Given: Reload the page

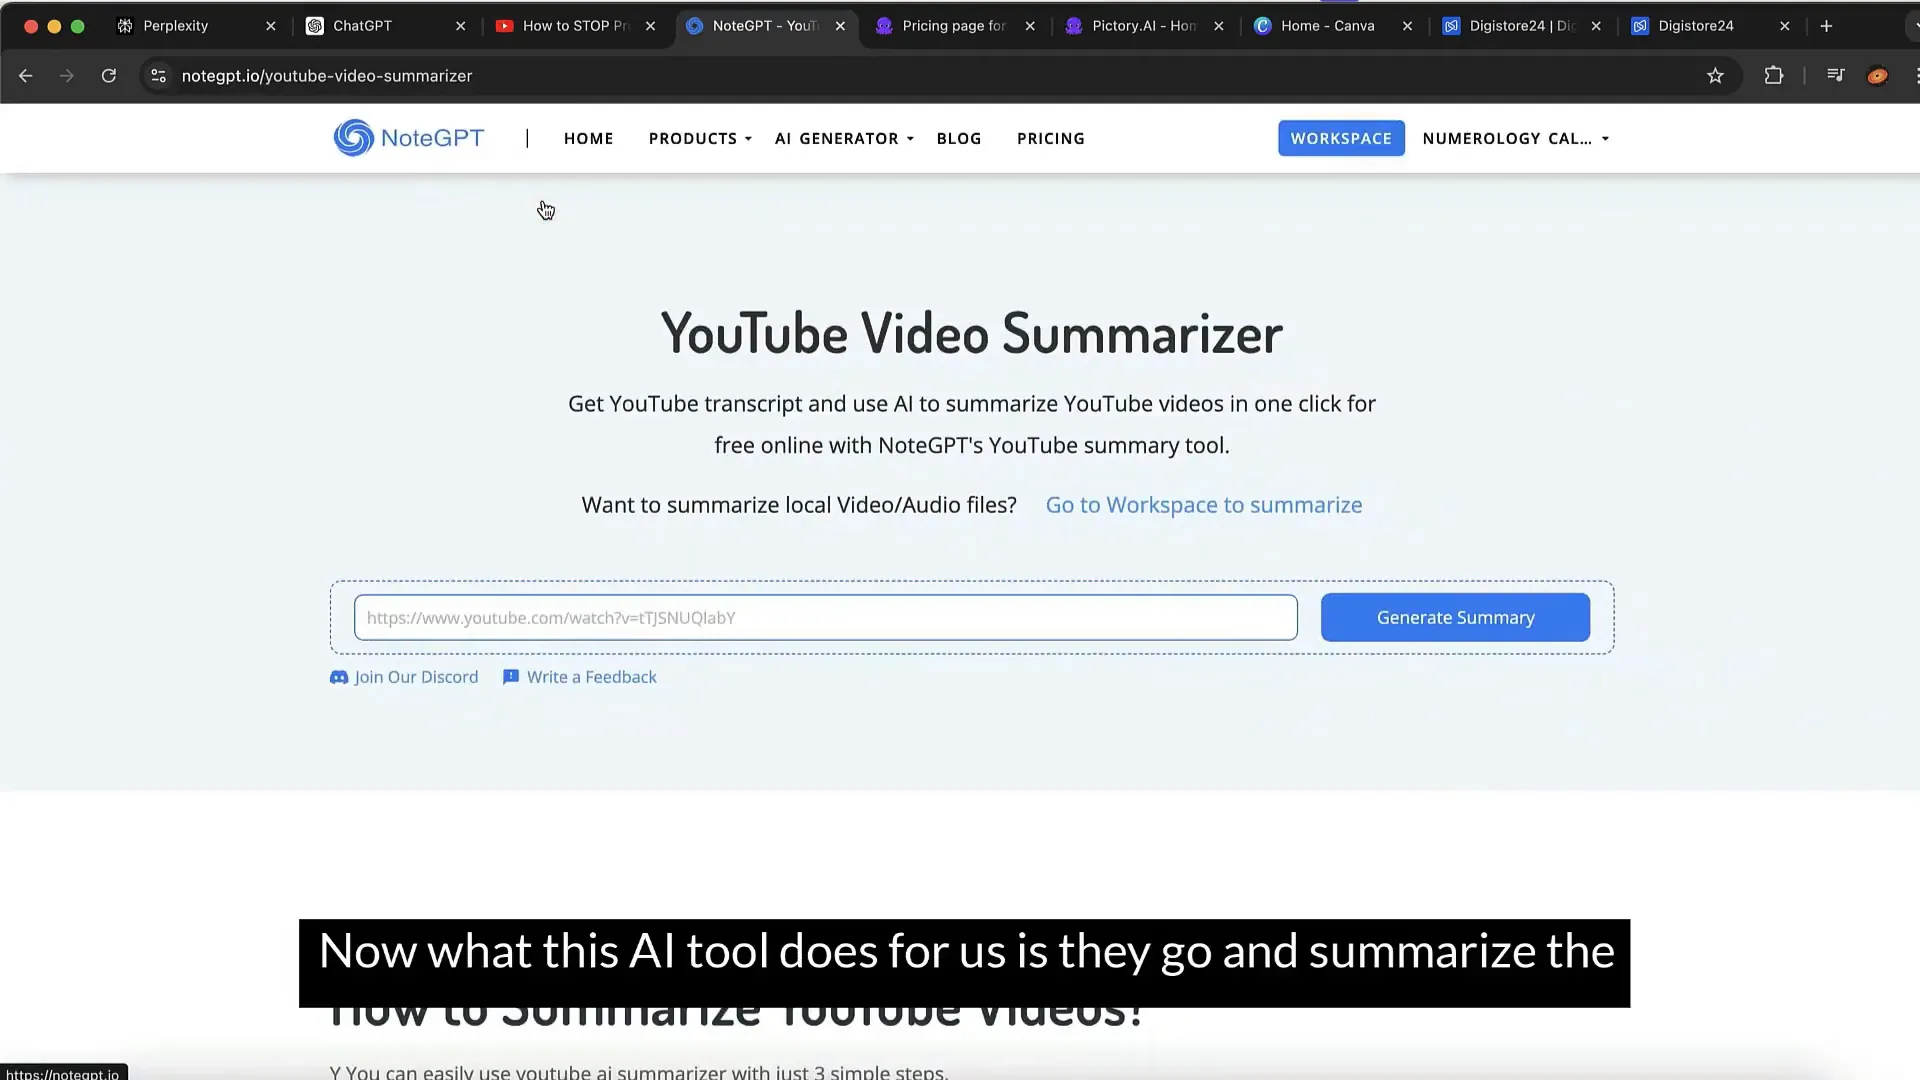Looking at the screenshot, I should pyautogui.click(x=109, y=76).
